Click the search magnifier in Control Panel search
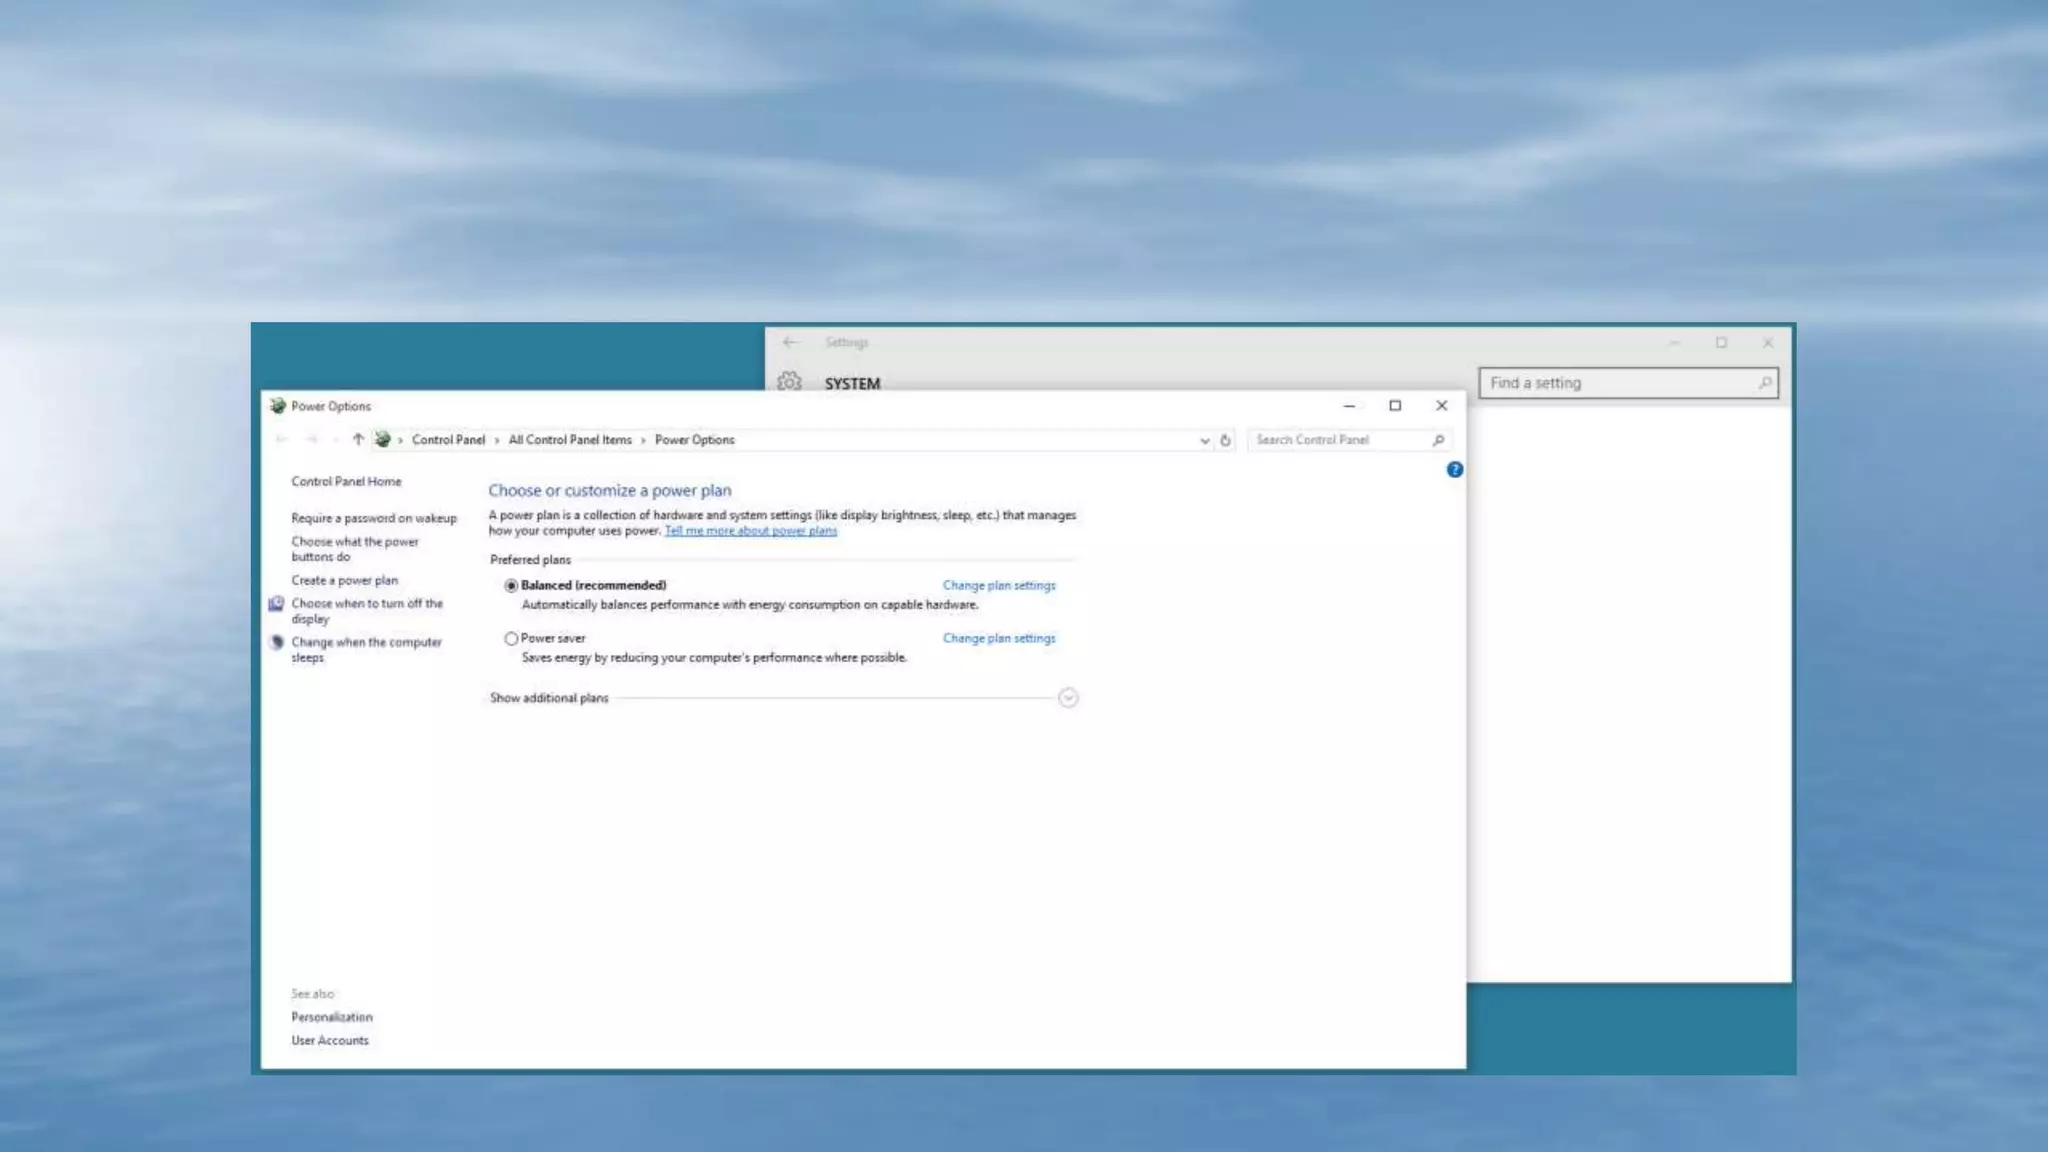Viewport: 2048px width, 1152px height. click(x=1438, y=440)
